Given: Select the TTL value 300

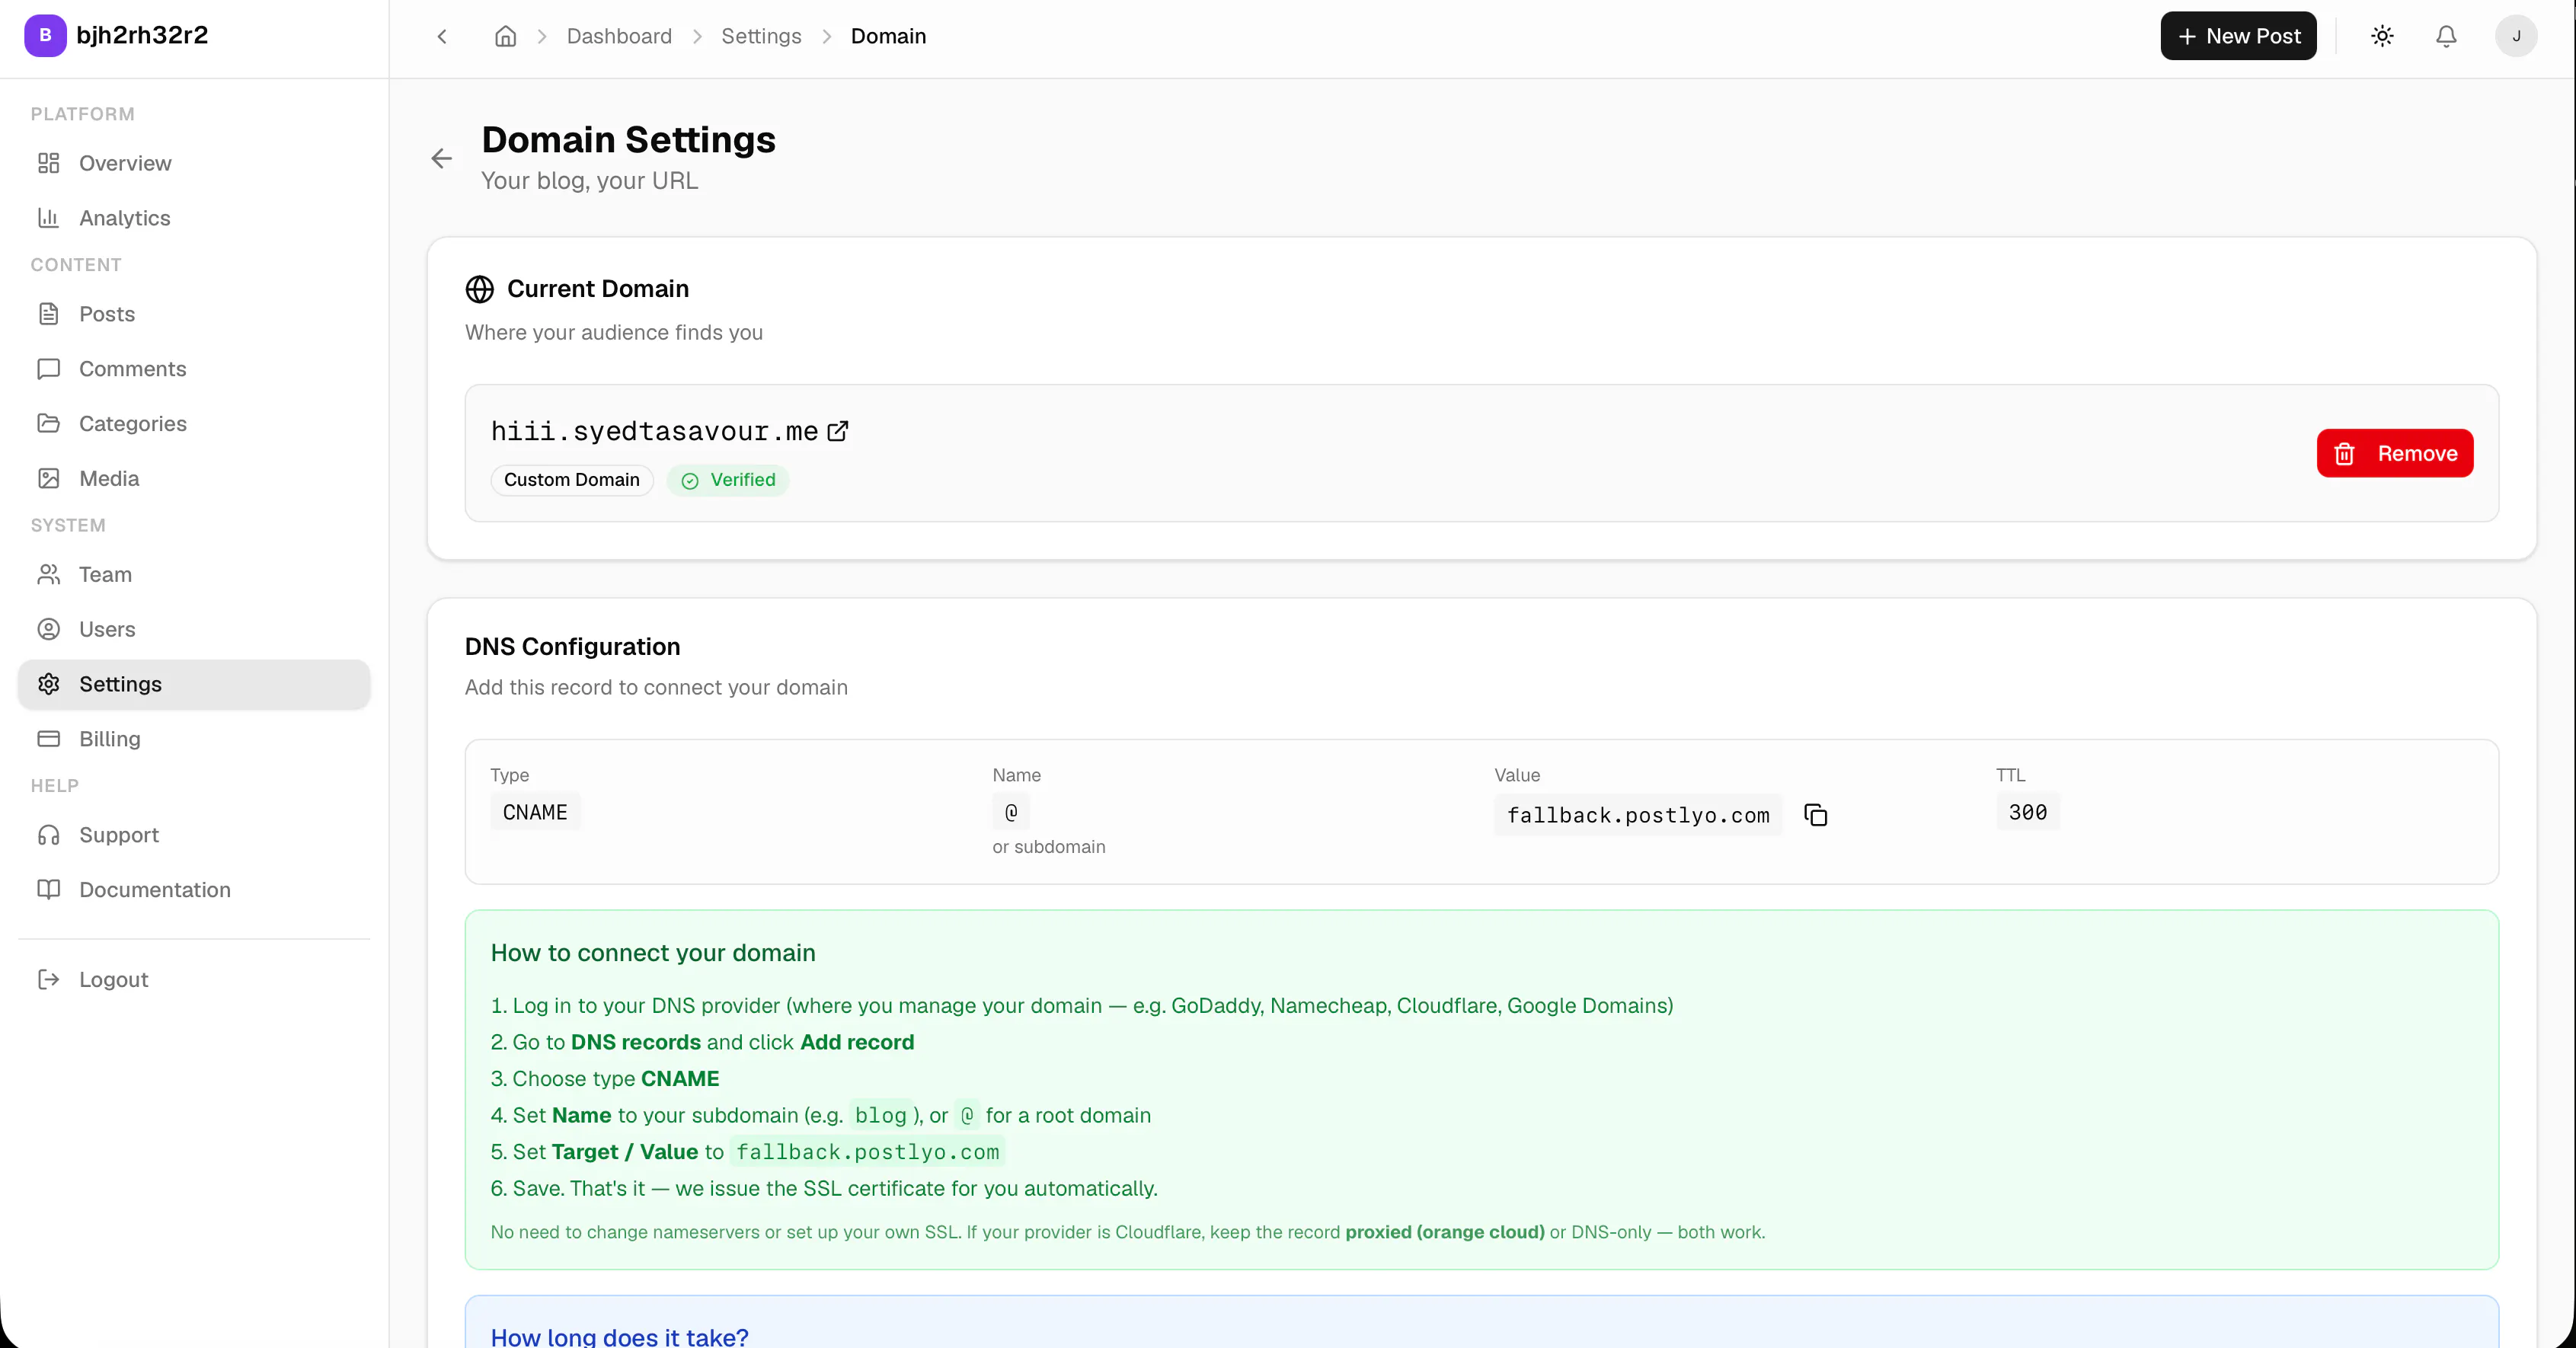Looking at the screenshot, I should pyautogui.click(x=2028, y=812).
